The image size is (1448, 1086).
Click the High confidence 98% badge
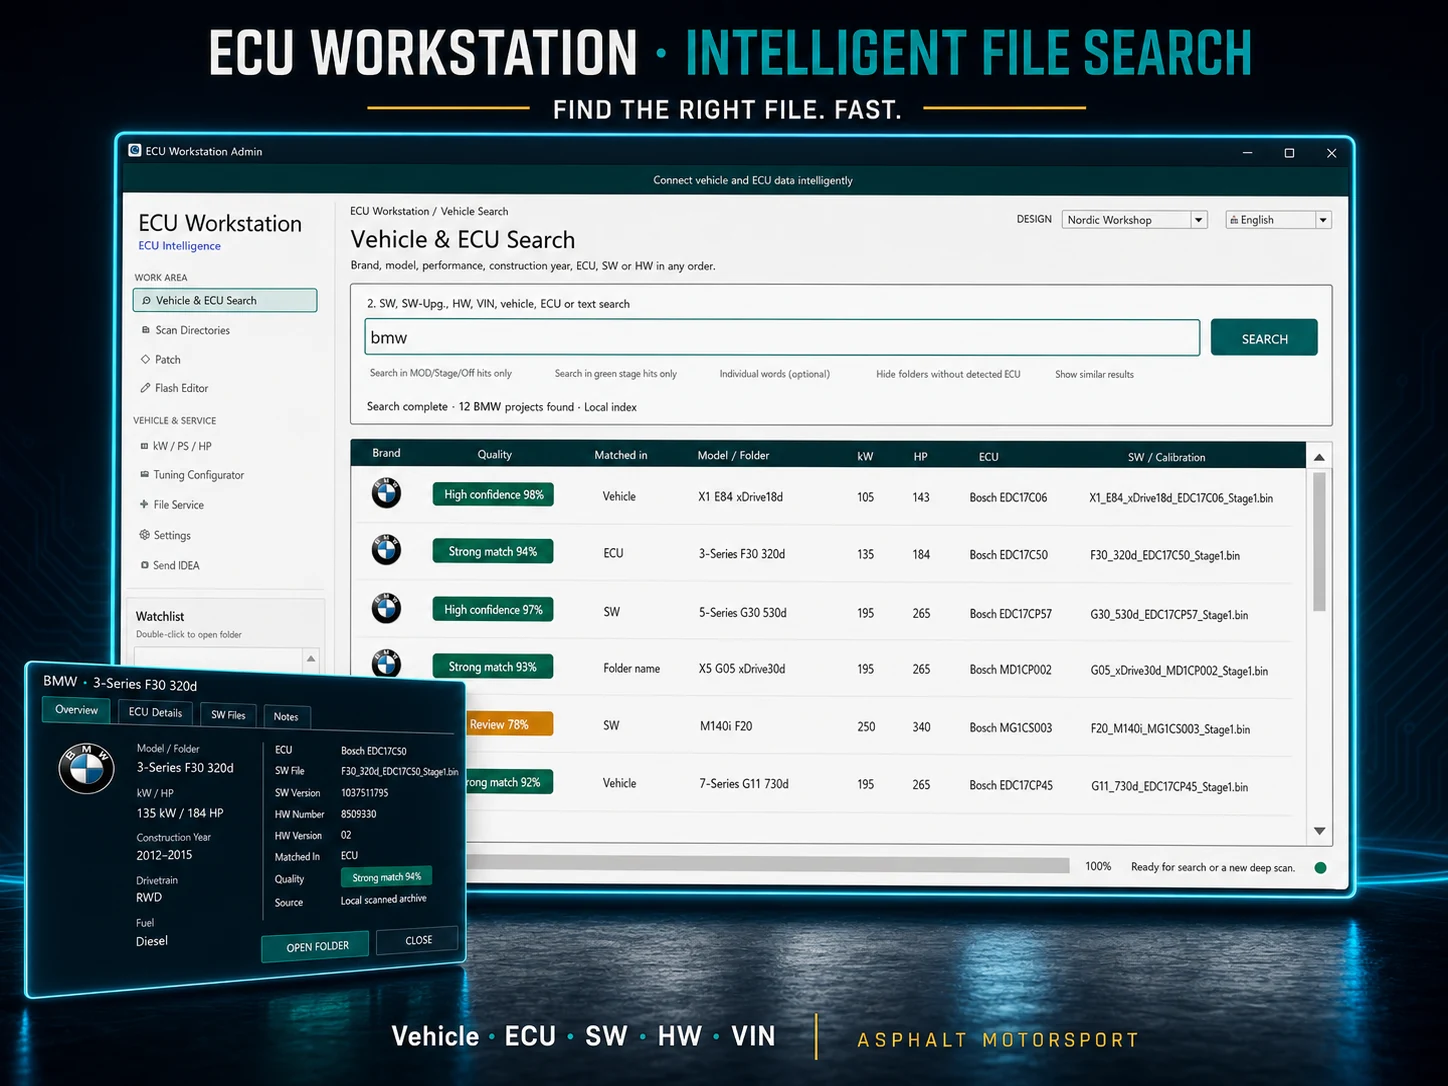pyautogui.click(x=494, y=494)
